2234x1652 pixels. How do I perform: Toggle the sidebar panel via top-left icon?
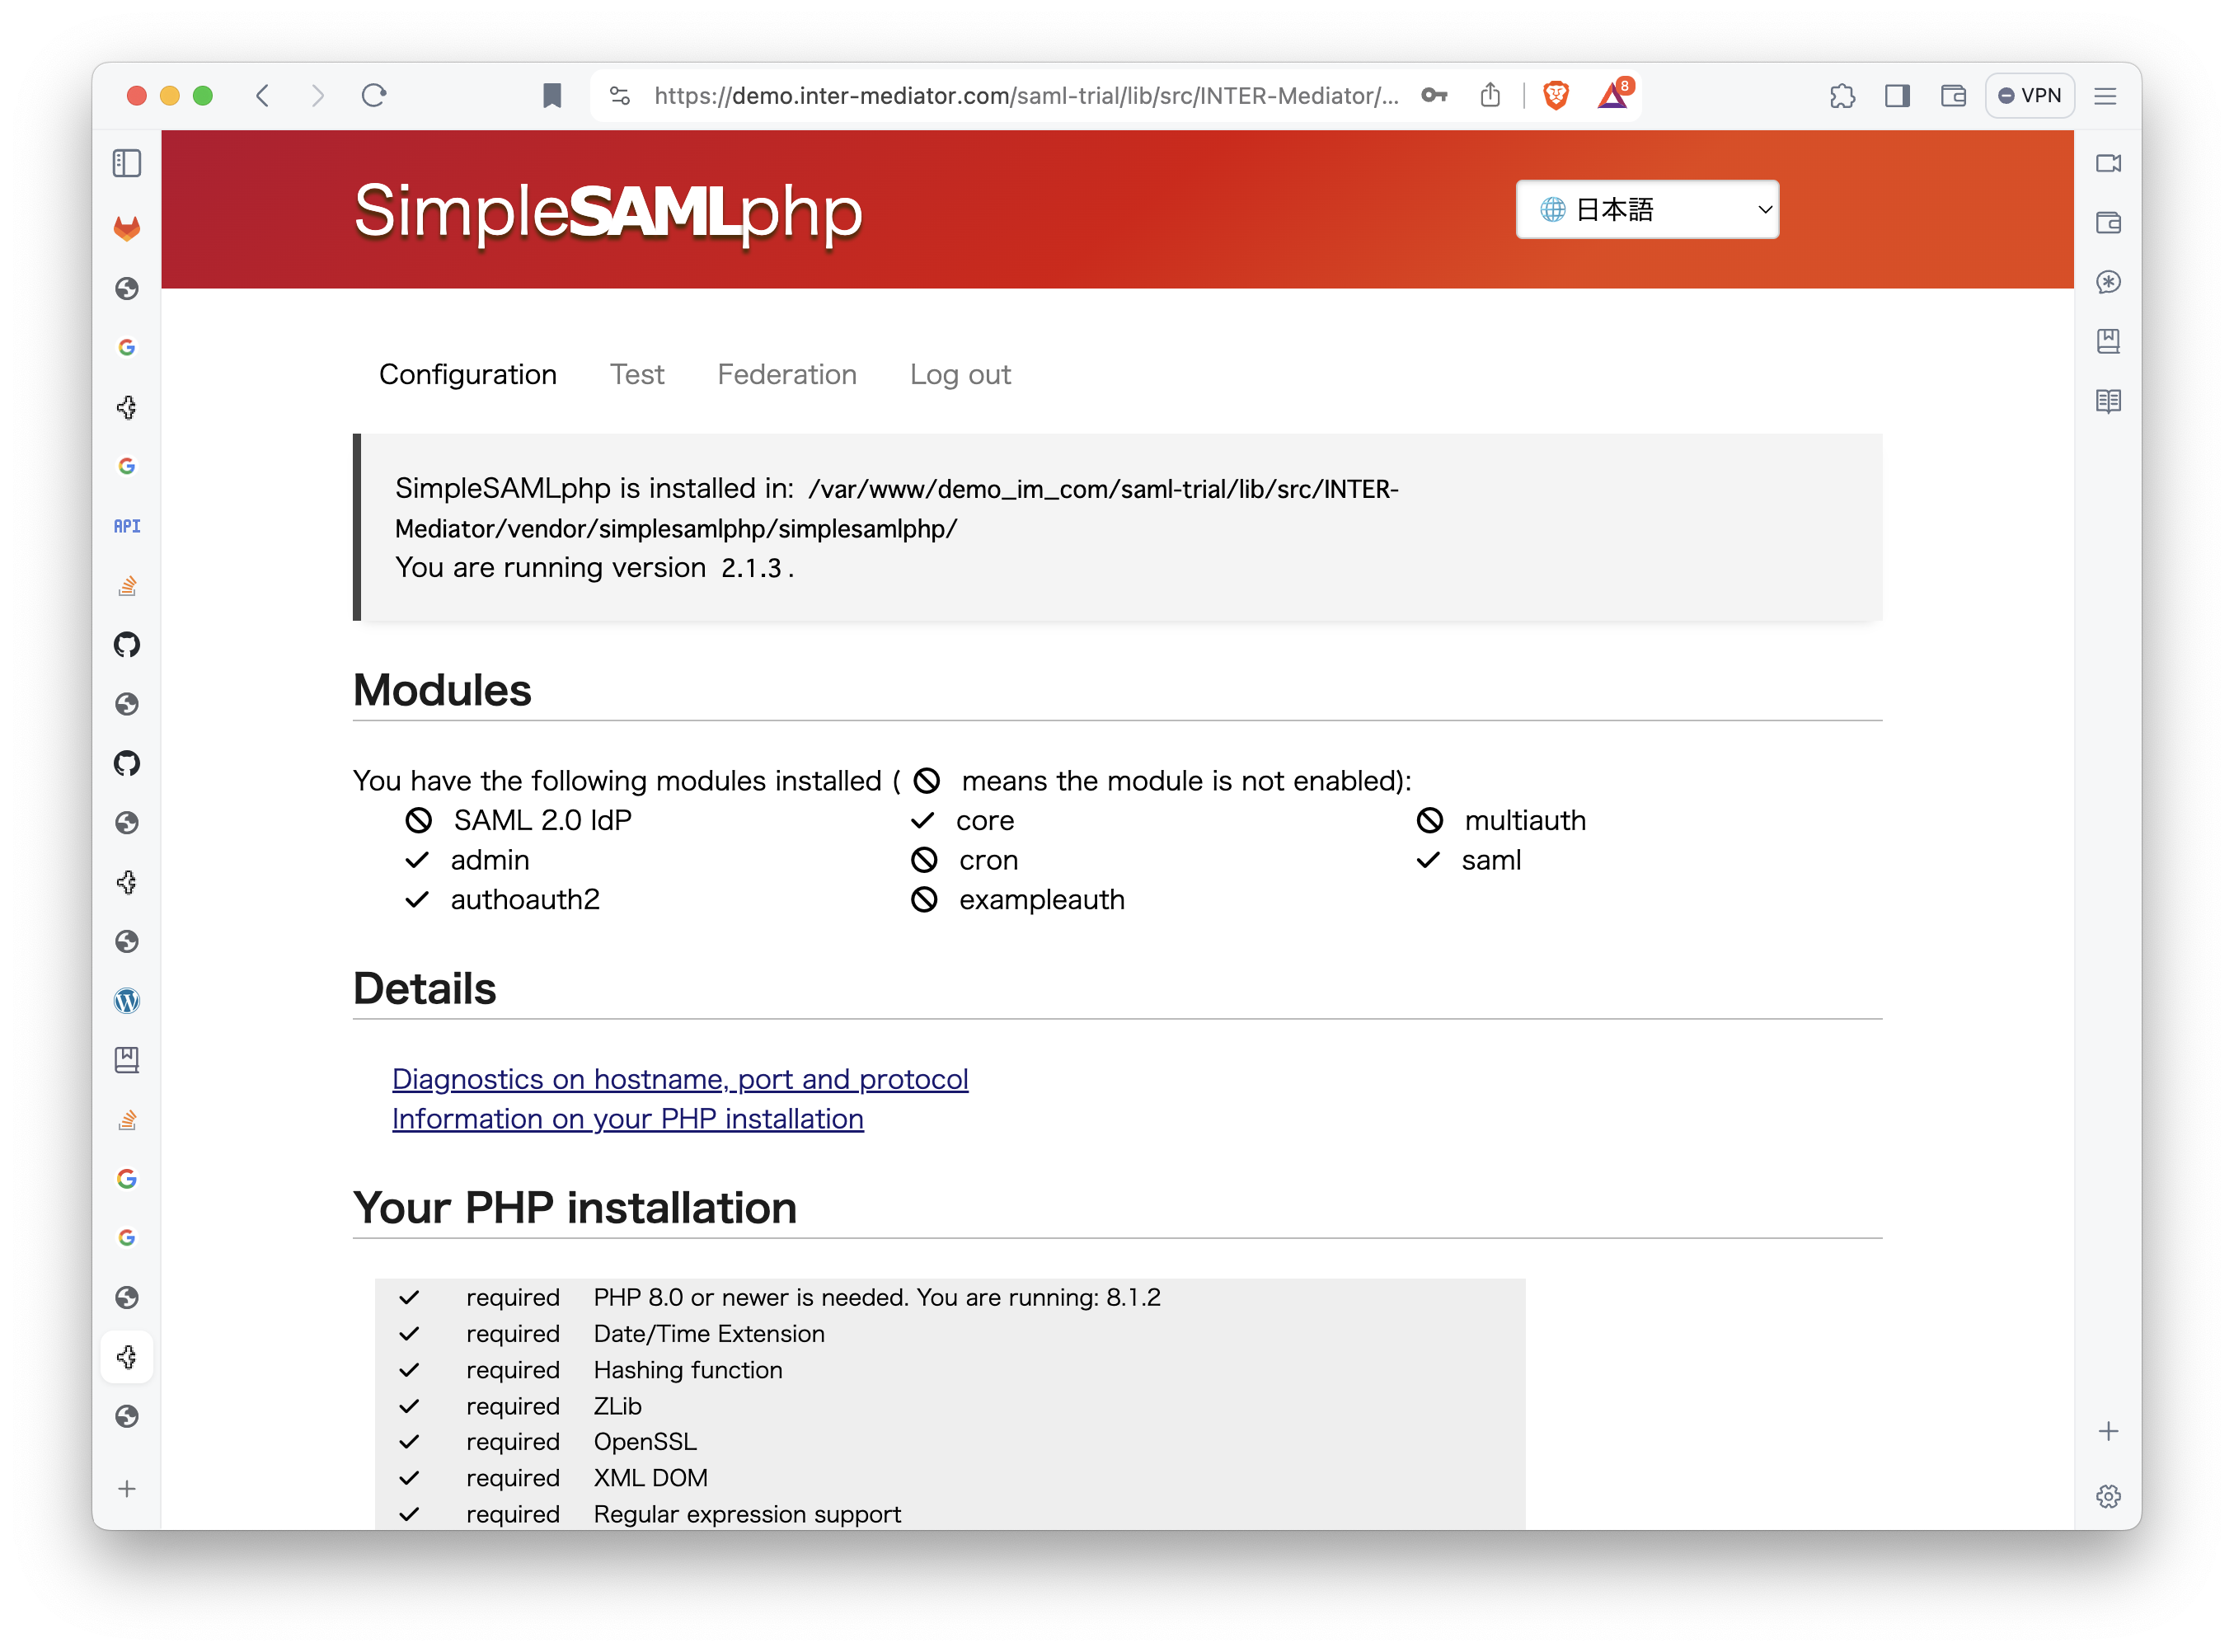point(127,163)
